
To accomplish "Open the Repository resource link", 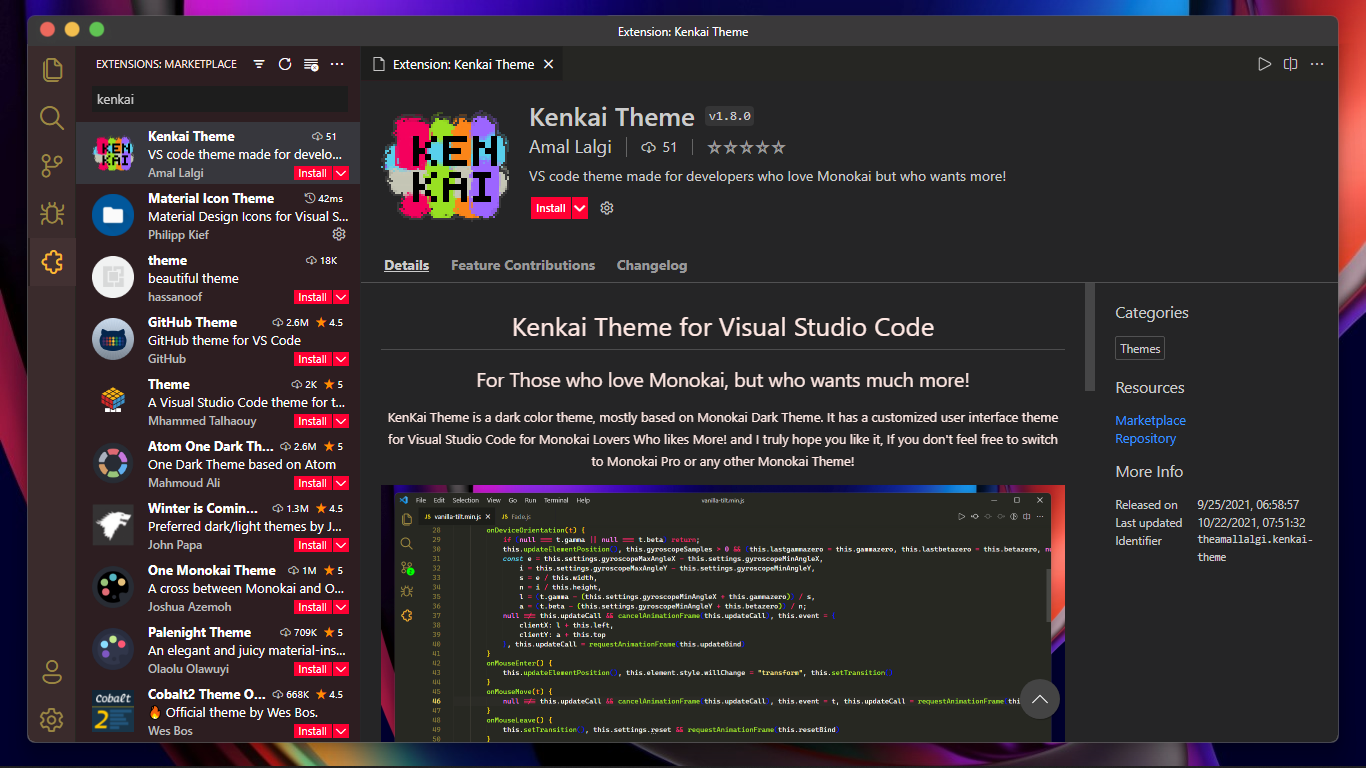I will [1146, 439].
